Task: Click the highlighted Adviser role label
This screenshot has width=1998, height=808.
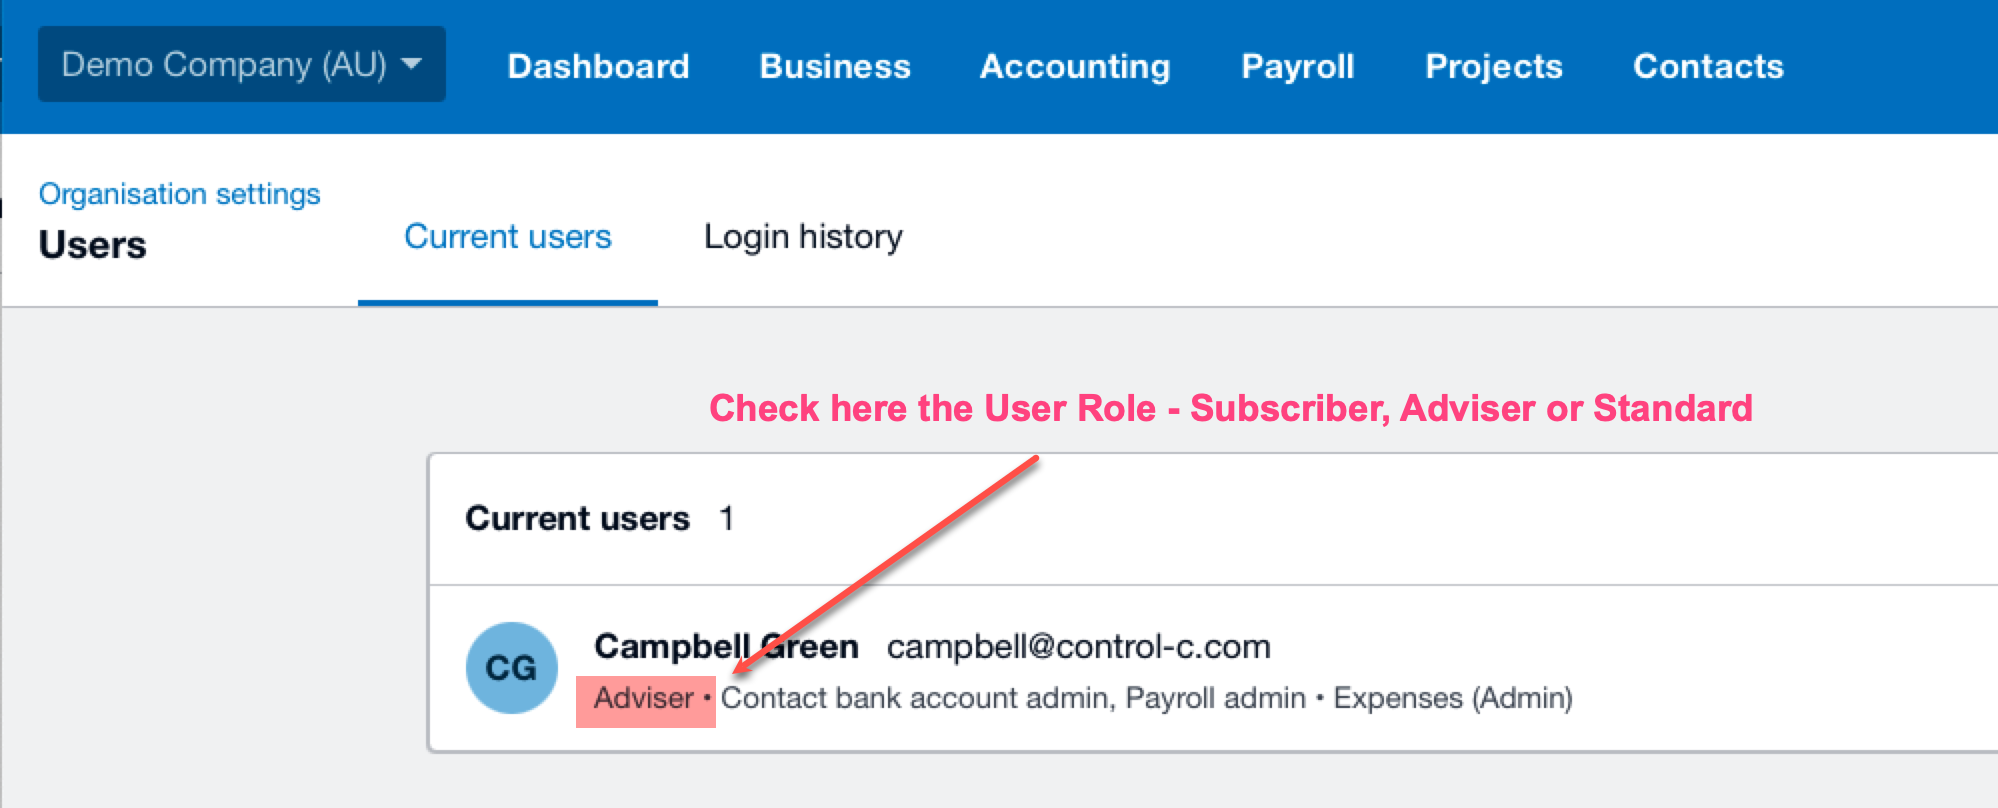Action: [x=644, y=698]
